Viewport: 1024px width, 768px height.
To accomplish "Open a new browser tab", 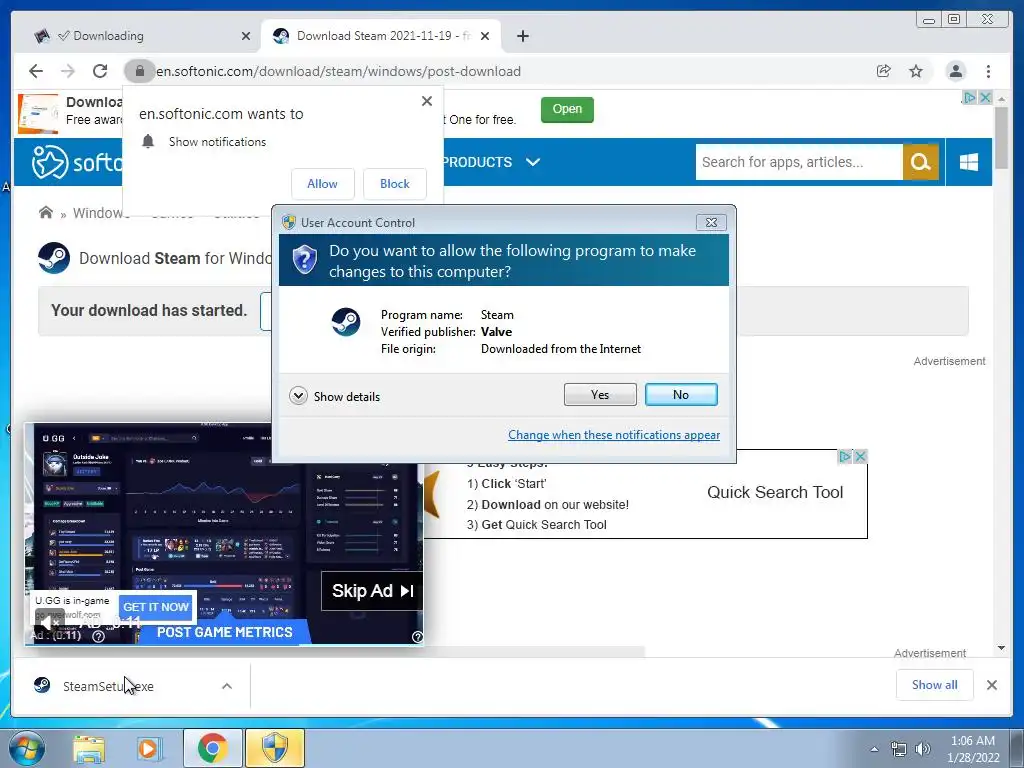I will 522,36.
